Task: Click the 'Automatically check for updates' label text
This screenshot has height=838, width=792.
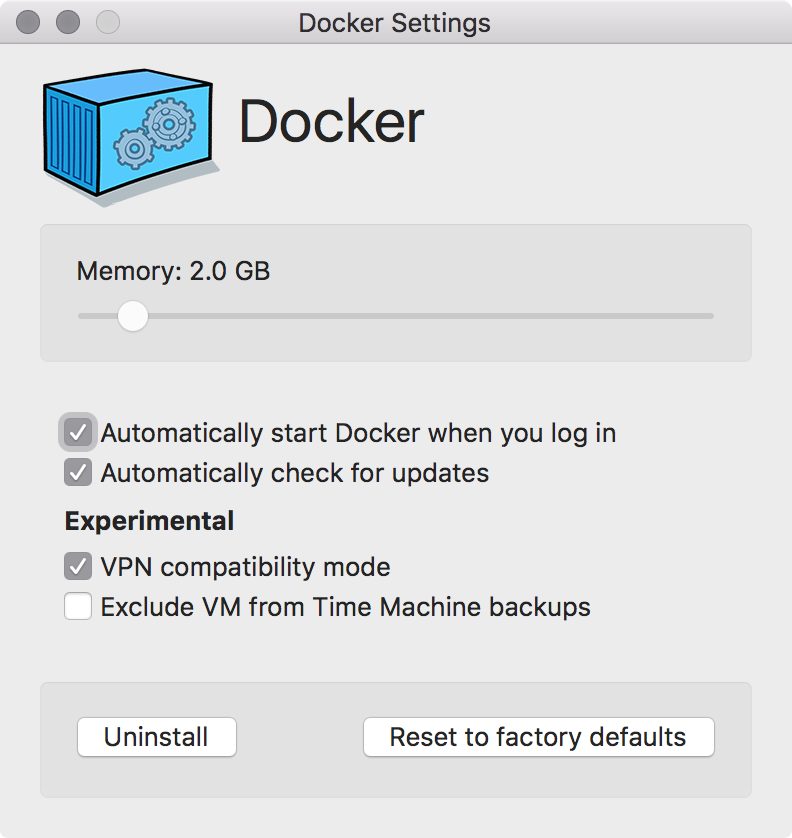Action: pos(295,472)
